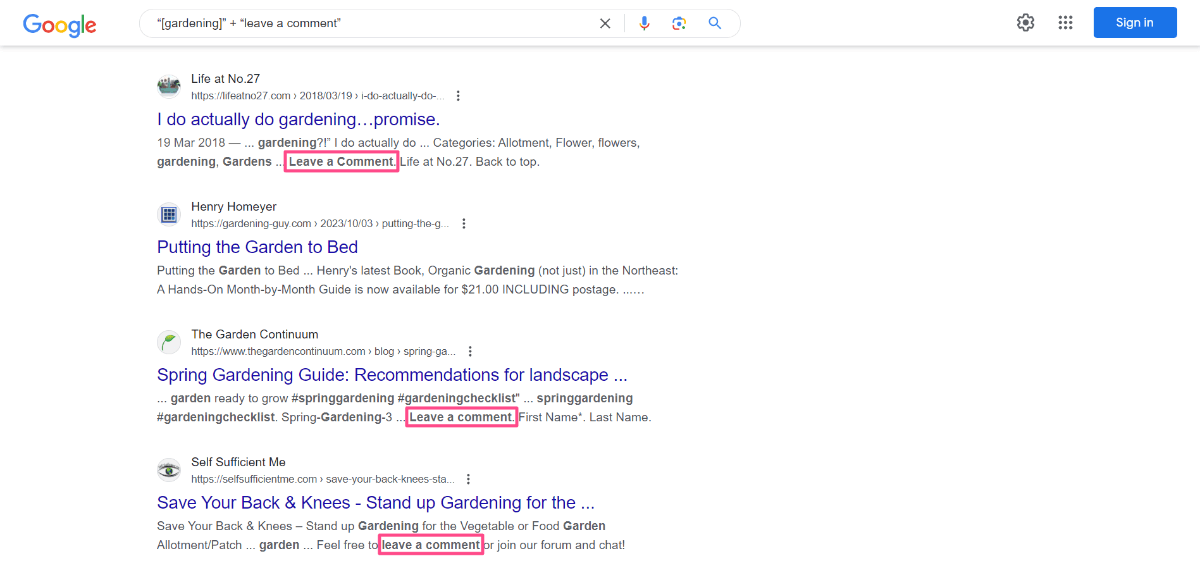Click 'Leave a Comment' in Life at No.27 snippet
This screenshot has width=1200, height=576.
tap(341, 162)
